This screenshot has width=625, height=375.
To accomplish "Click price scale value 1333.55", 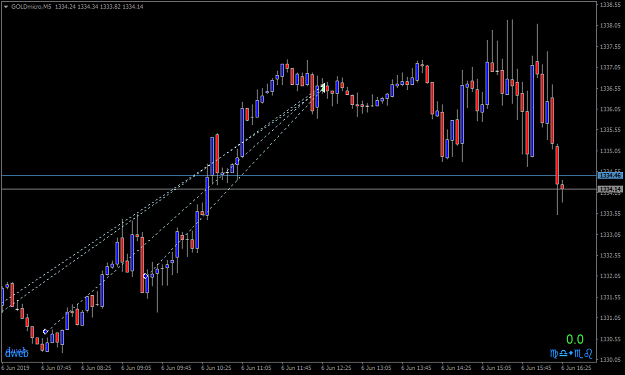I will point(610,214).
